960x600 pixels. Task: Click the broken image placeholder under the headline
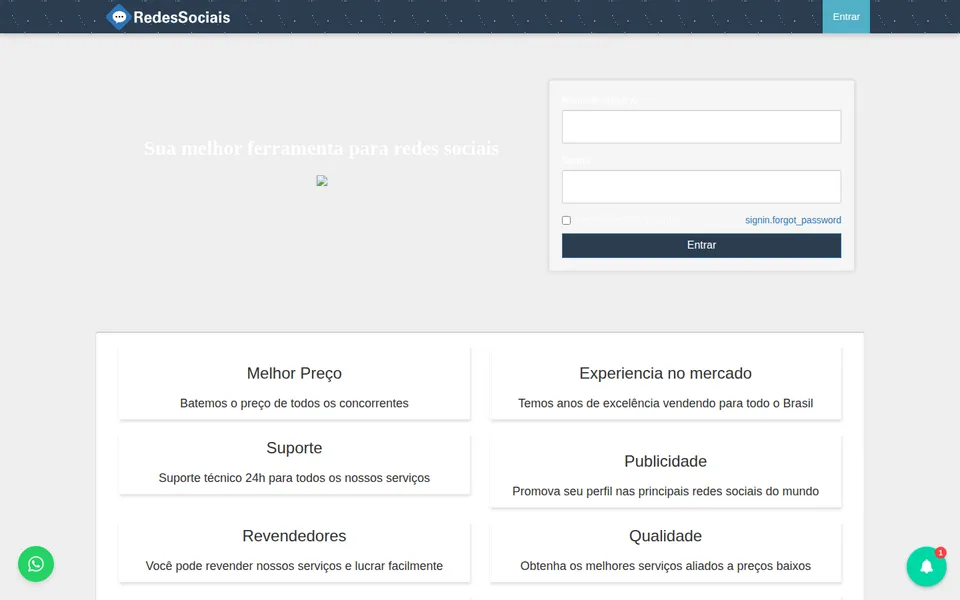coord(322,181)
